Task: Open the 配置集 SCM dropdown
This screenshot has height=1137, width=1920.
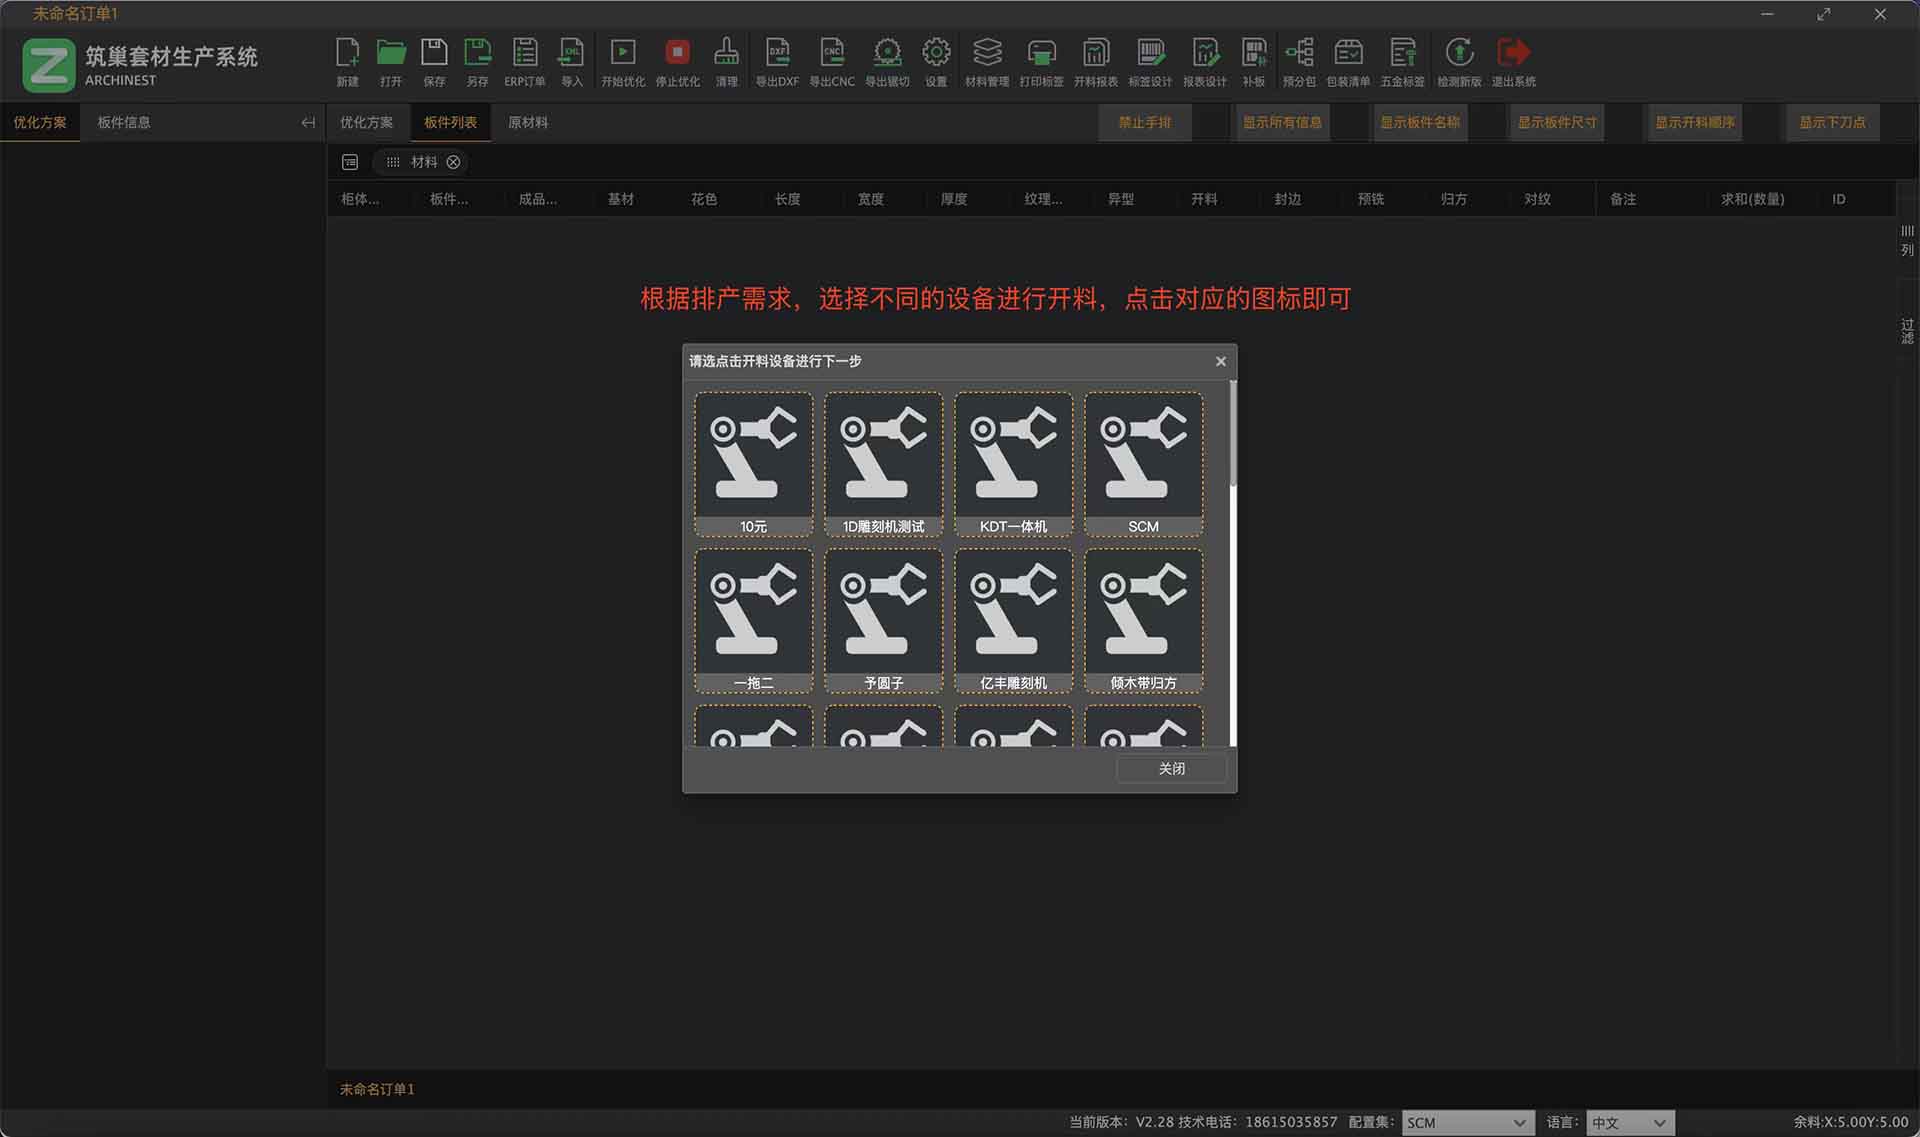Action: click(1467, 1122)
